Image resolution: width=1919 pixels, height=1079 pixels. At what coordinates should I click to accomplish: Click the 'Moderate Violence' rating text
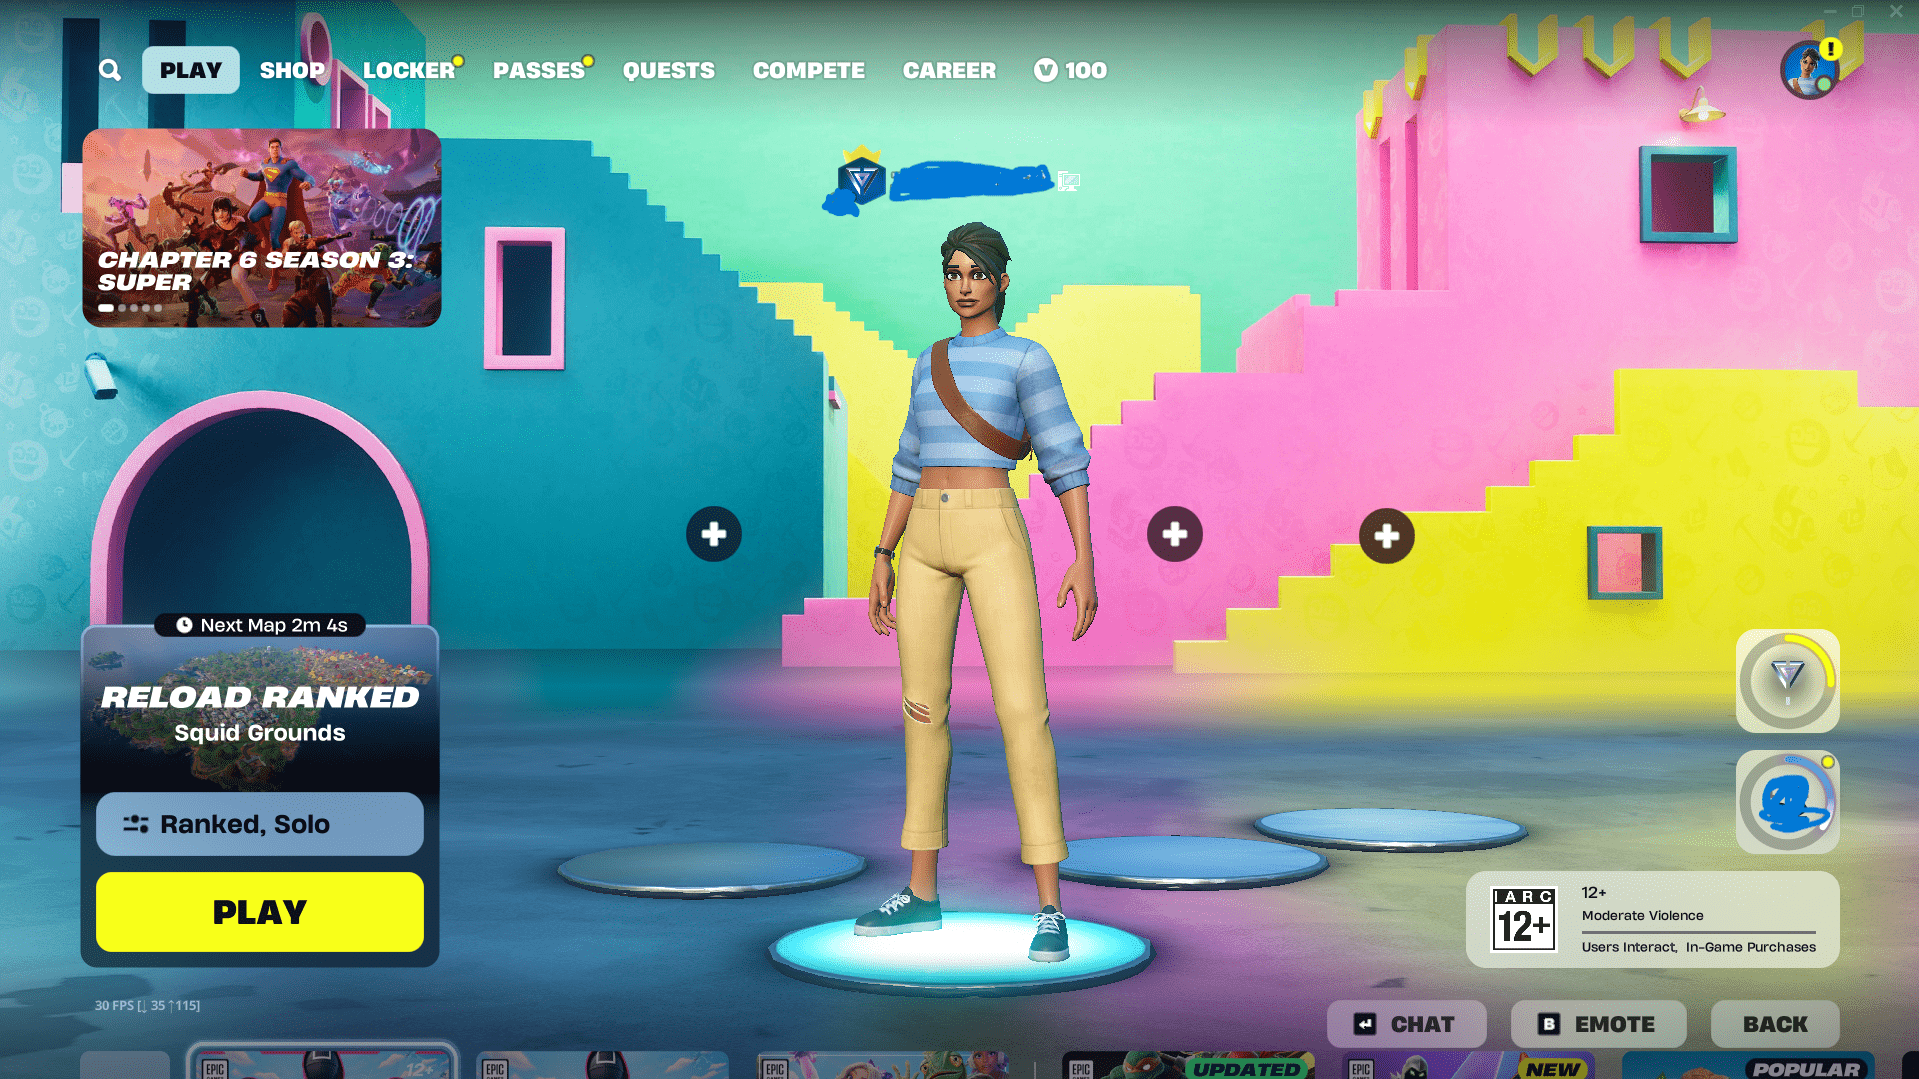pos(1642,915)
